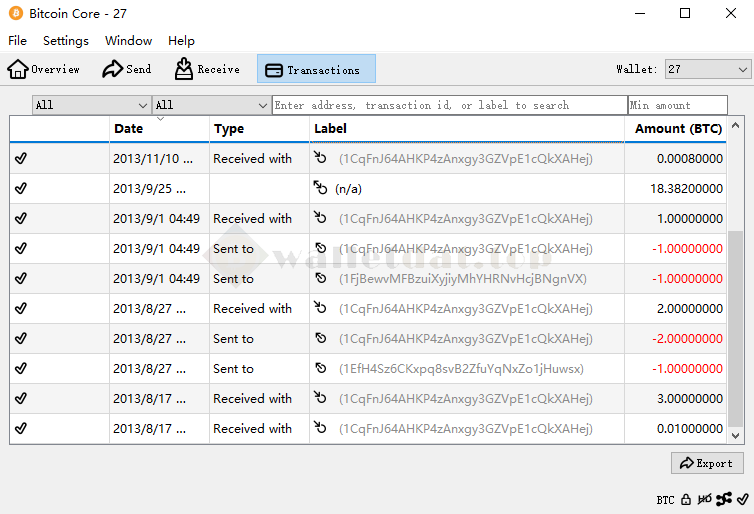Click the network connections icon
754x514 pixels.
point(724,499)
